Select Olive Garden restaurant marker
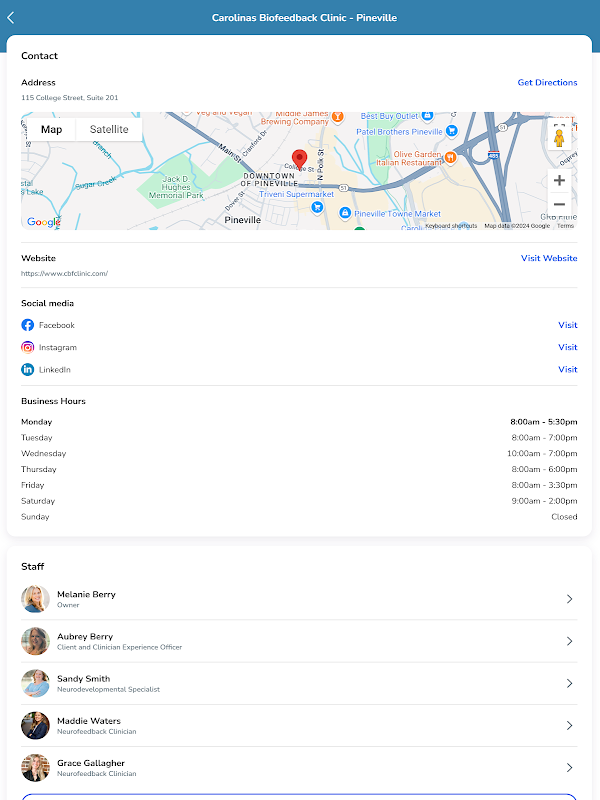 pos(450,157)
